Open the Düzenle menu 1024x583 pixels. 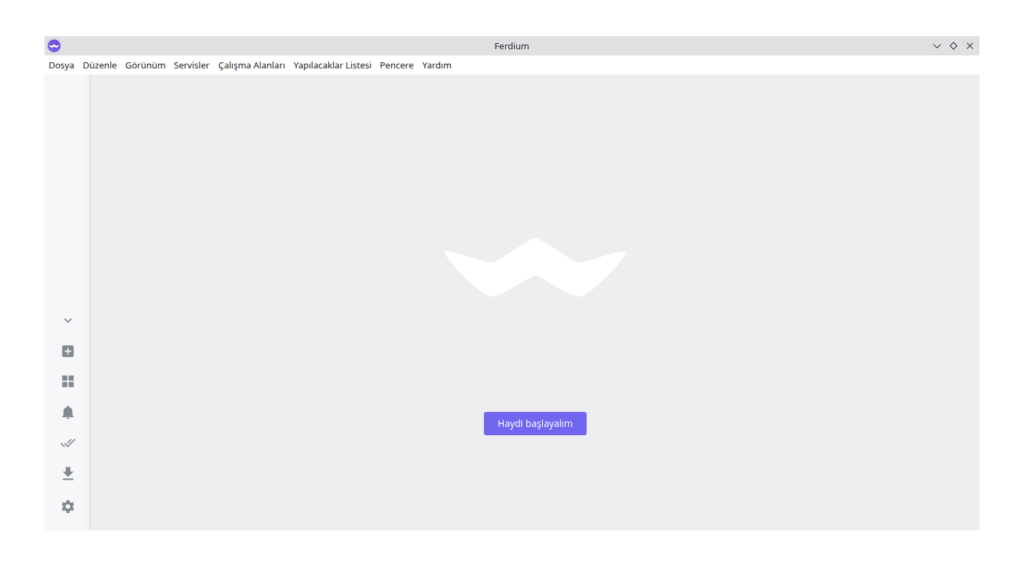[x=100, y=65]
